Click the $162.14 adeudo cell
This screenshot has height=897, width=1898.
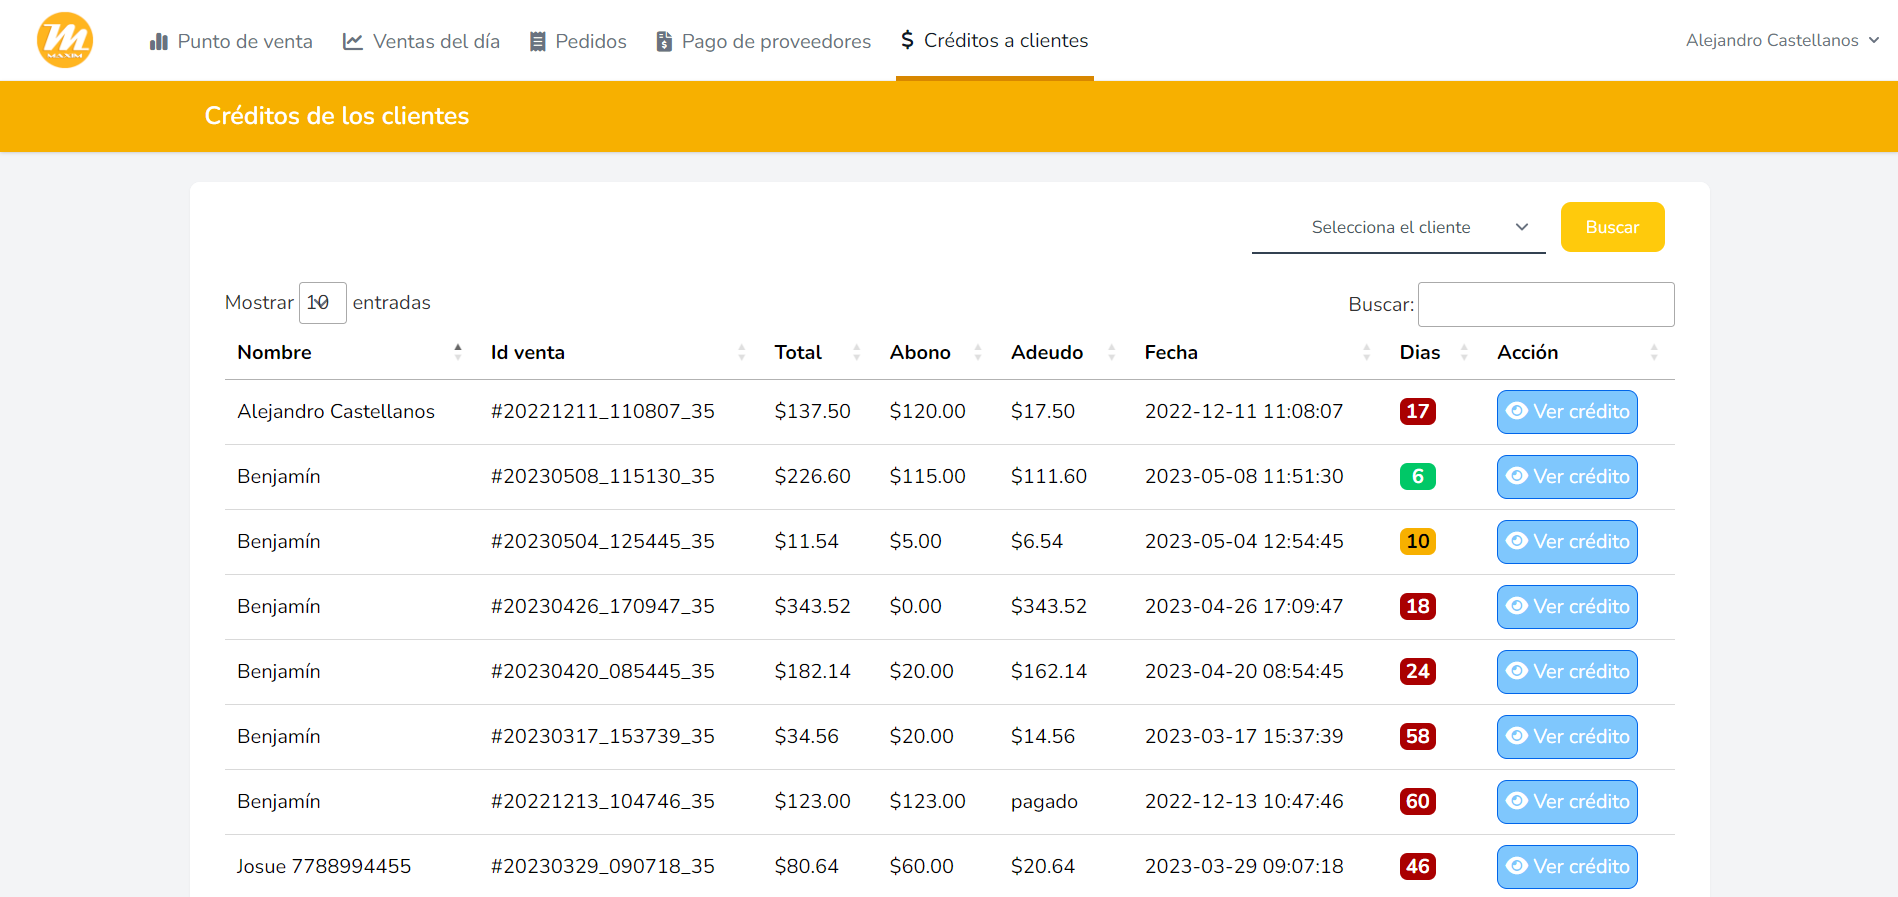(x=1048, y=671)
